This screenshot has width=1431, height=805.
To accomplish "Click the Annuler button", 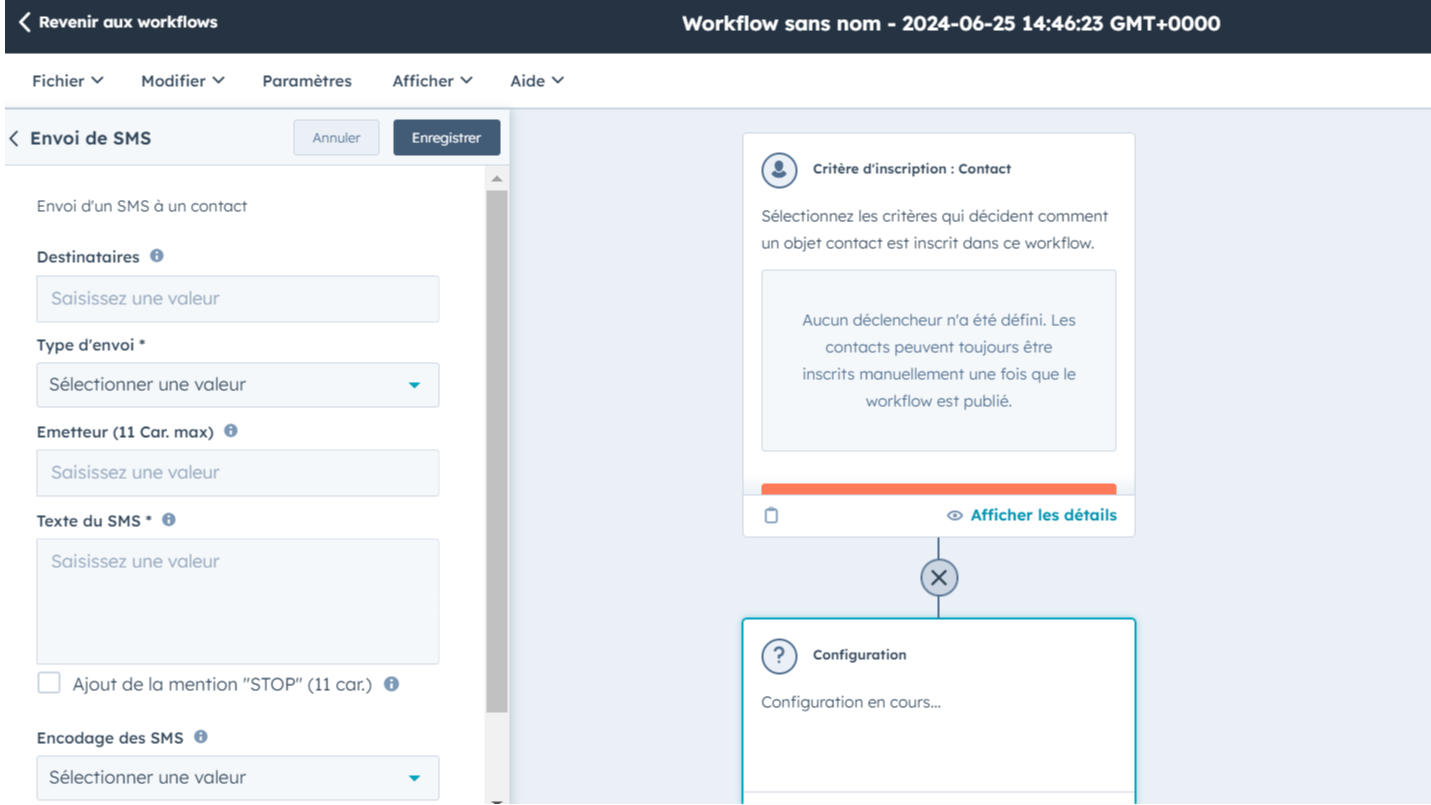I will pos(336,138).
